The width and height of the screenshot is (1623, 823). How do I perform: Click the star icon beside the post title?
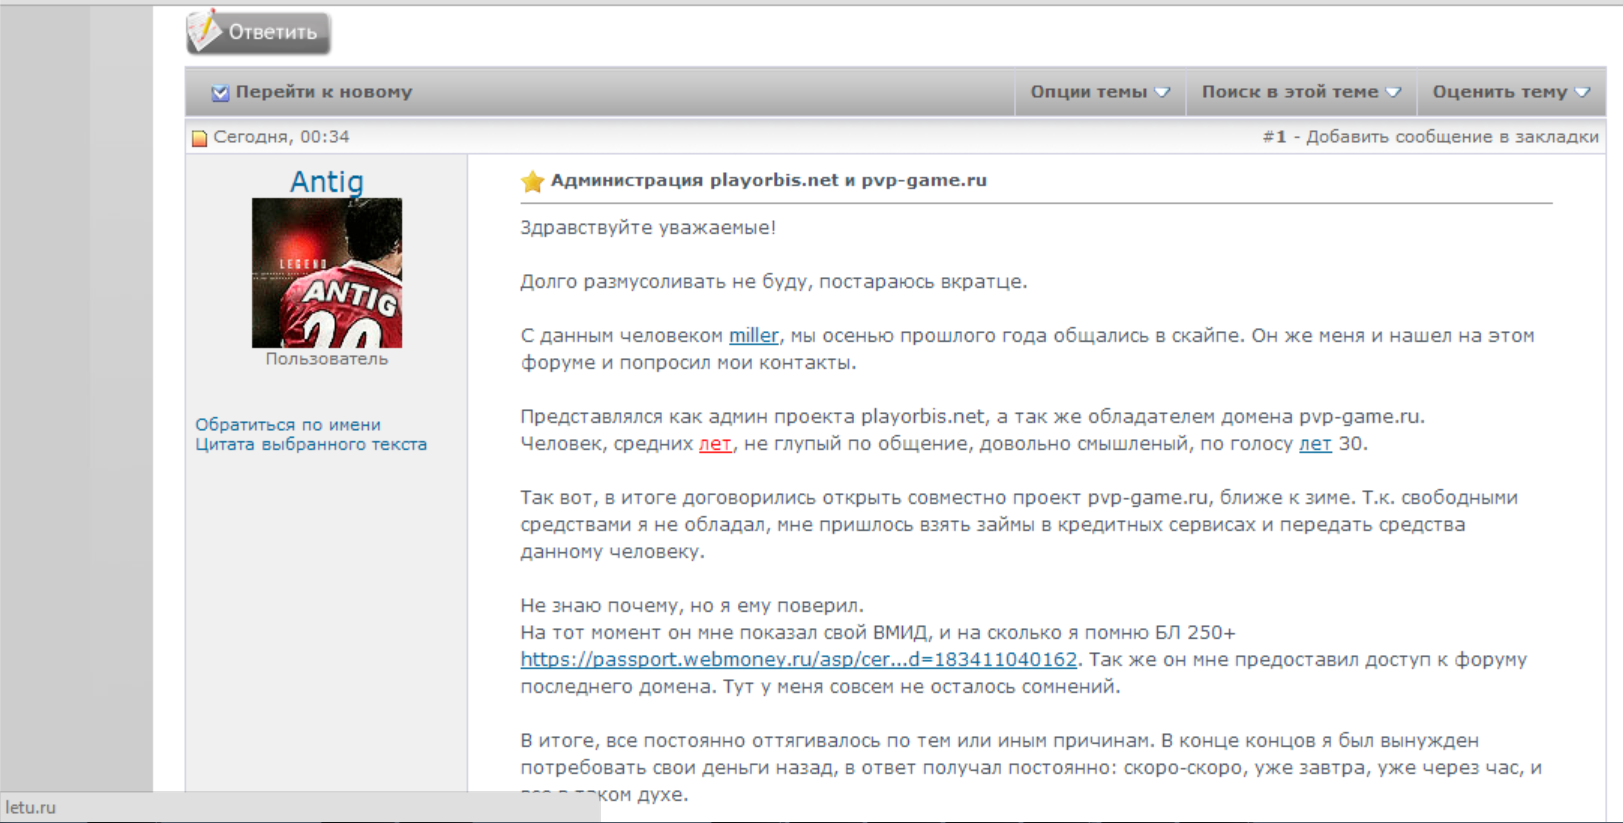532,181
